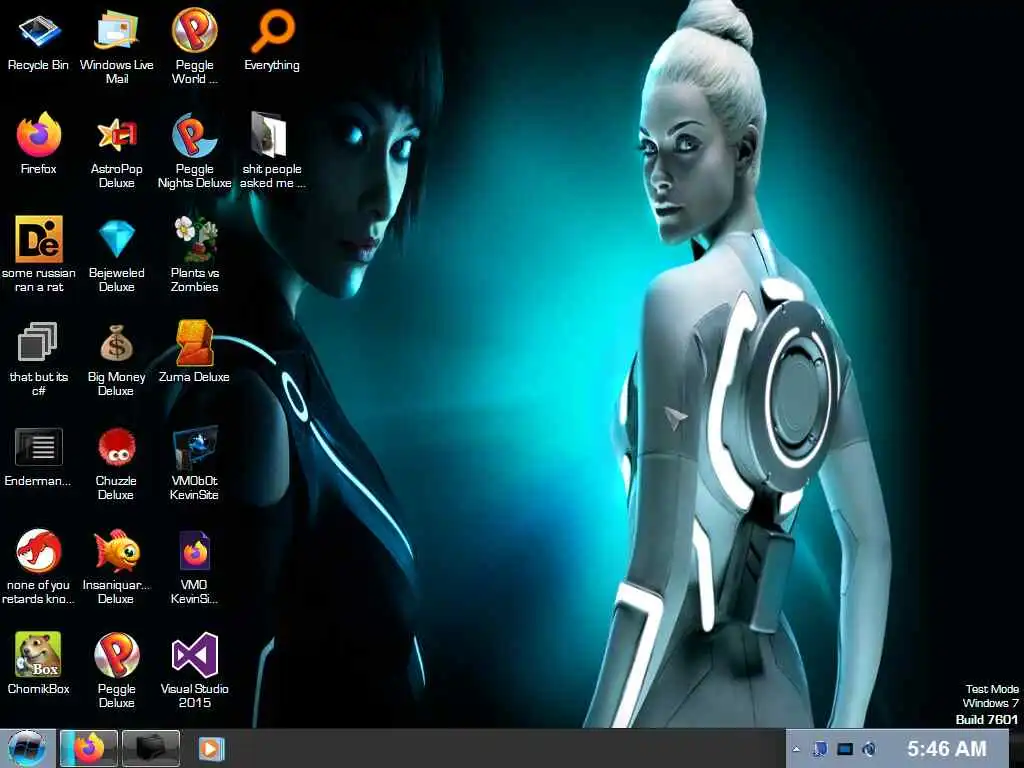1024x768 pixels.
Task: Select the VM0b0t KevinSite icon
Action: click(195, 464)
